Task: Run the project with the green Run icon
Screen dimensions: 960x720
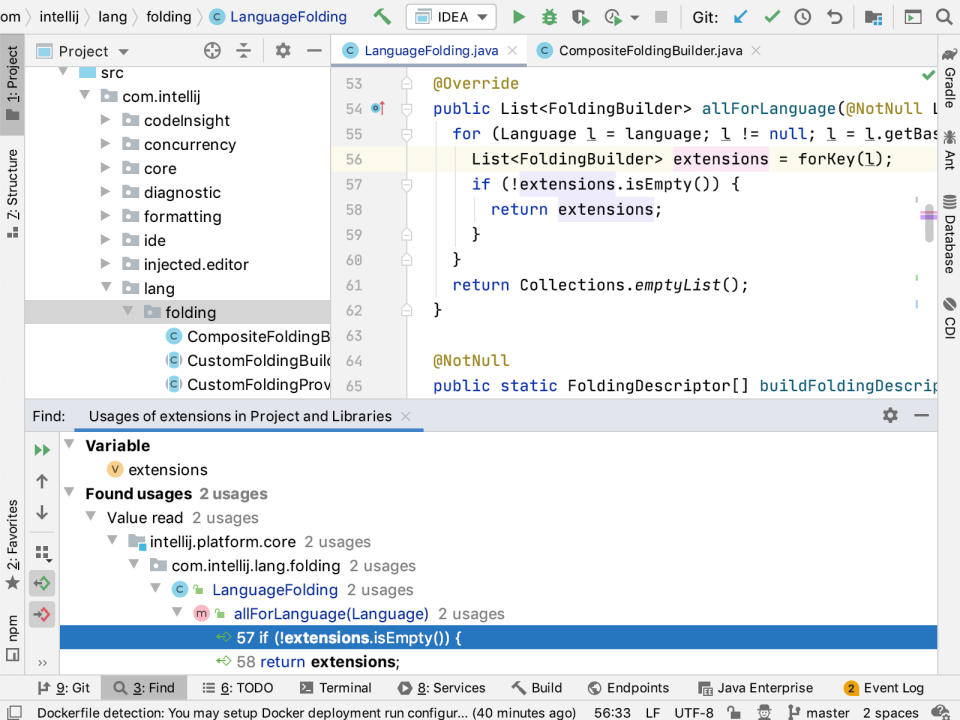Action: 520,16
